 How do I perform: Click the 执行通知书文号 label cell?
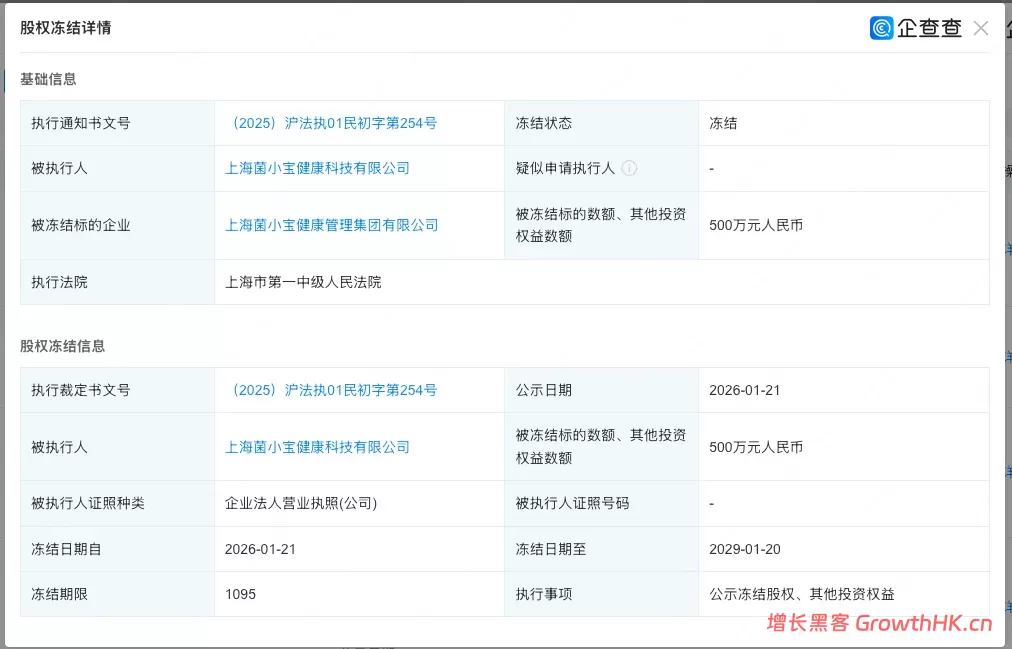coord(117,123)
